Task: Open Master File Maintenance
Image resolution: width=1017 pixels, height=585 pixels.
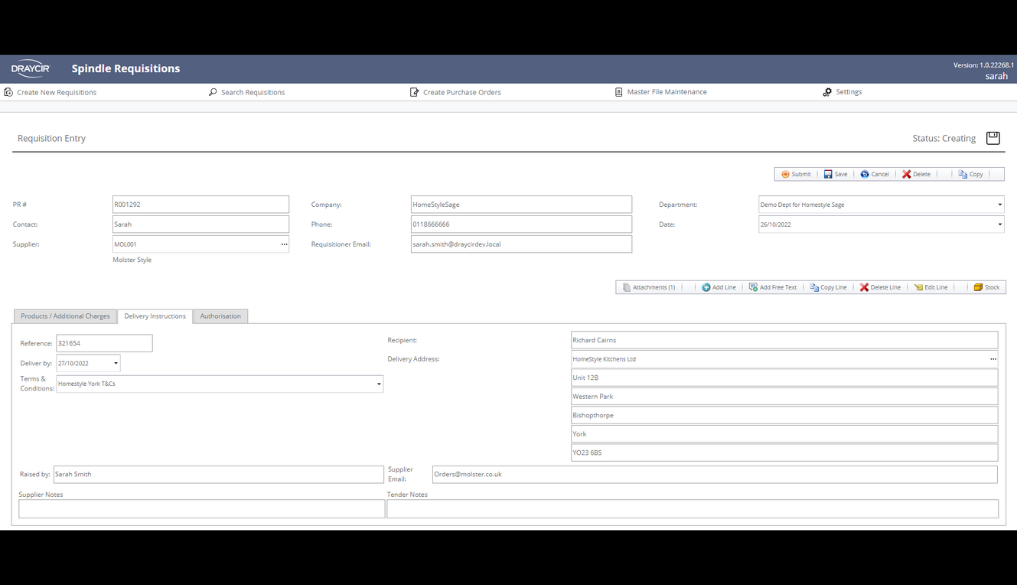Action: coord(661,92)
